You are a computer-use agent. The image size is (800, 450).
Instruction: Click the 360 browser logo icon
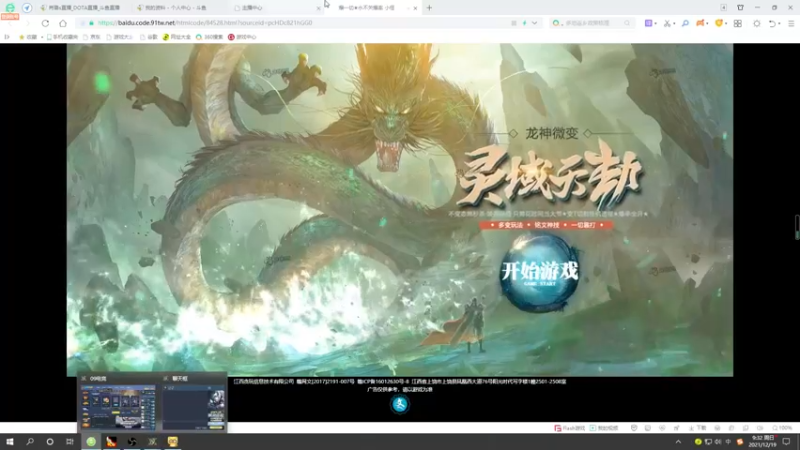10,8
